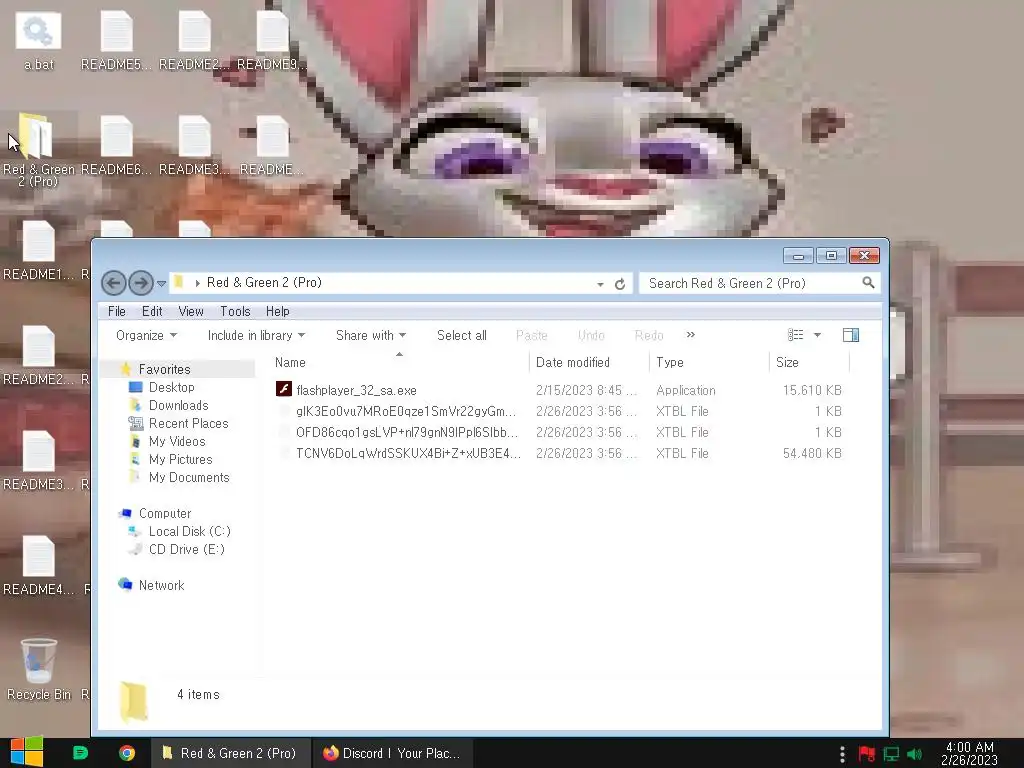Click the a.bat desktop icon
Image resolution: width=1024 pixels, height=768 pixels.
pos(39,41)
